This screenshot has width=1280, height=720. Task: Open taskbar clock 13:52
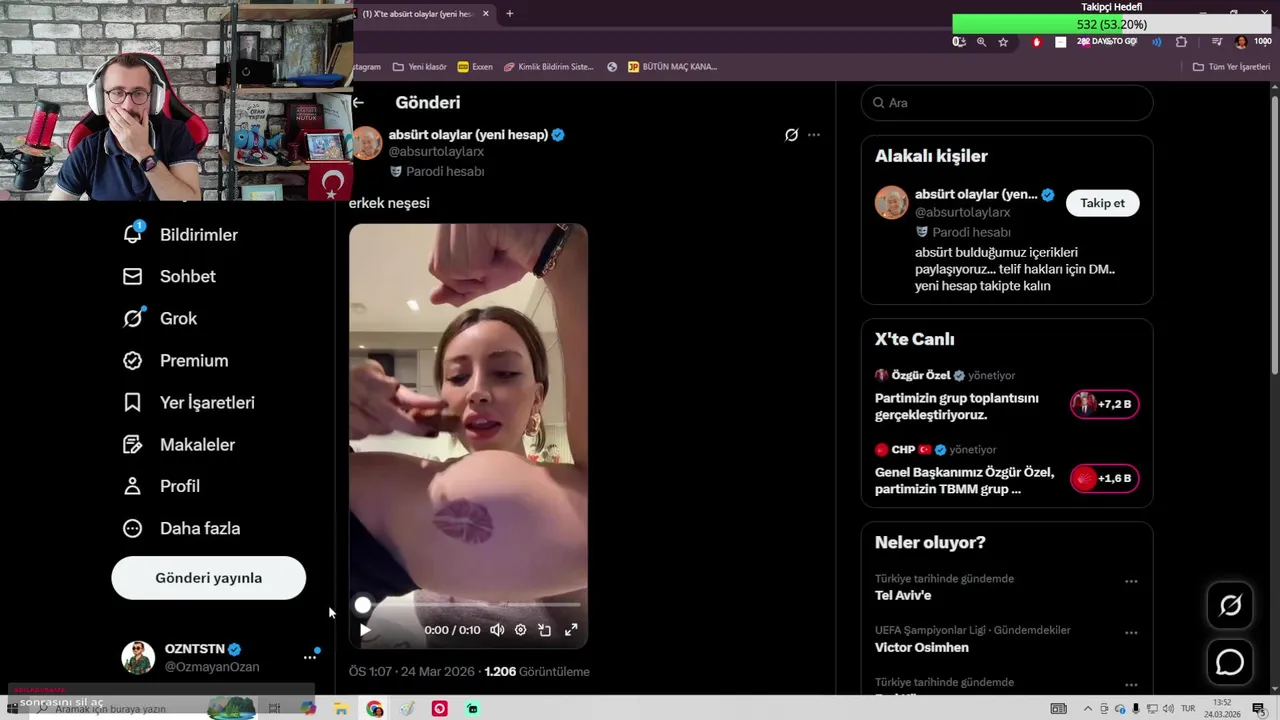pyautogui.click(x=1223, y=708)
